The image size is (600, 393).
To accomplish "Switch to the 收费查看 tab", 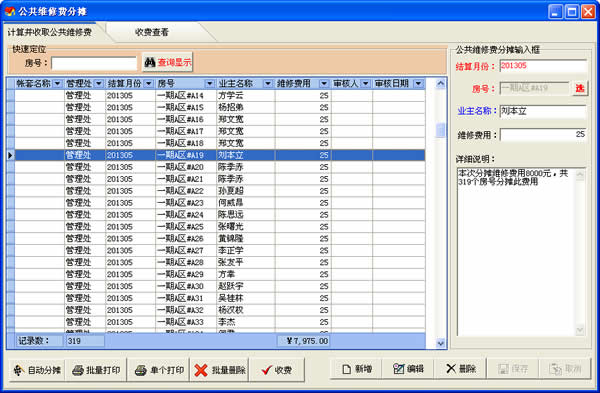I will (x=152, y=32).
